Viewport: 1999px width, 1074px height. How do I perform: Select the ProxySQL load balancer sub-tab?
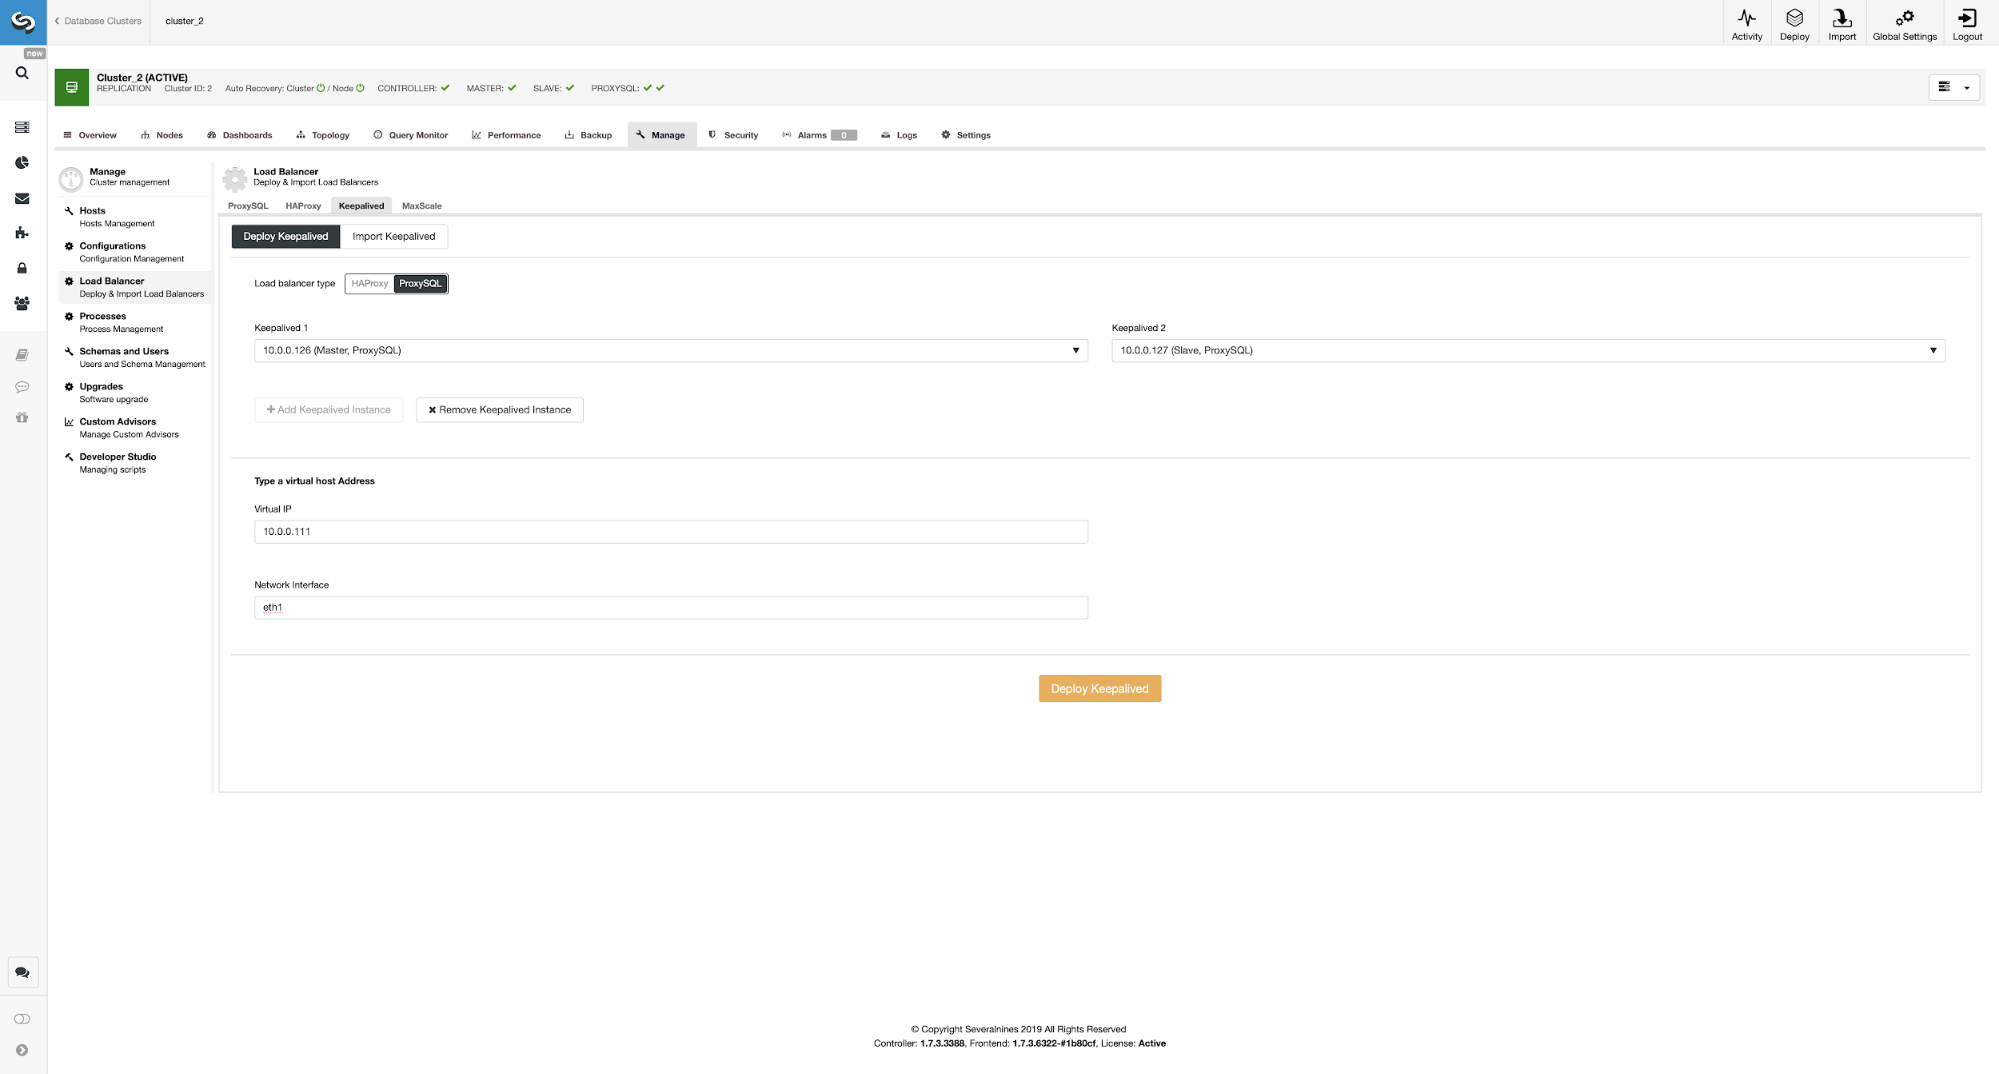[248, 206]
